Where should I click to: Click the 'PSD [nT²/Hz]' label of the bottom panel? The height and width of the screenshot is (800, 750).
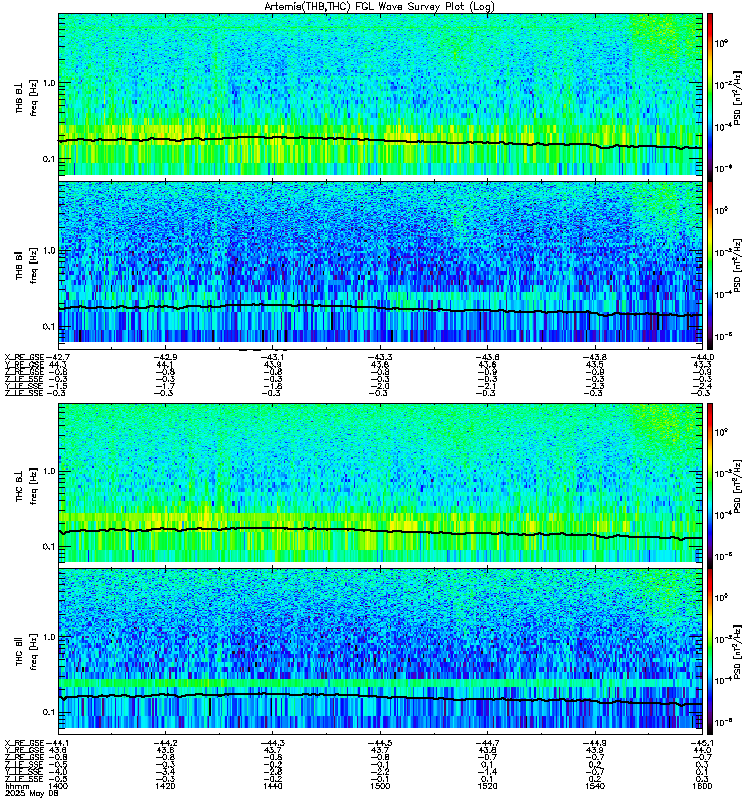click(737, 652)
